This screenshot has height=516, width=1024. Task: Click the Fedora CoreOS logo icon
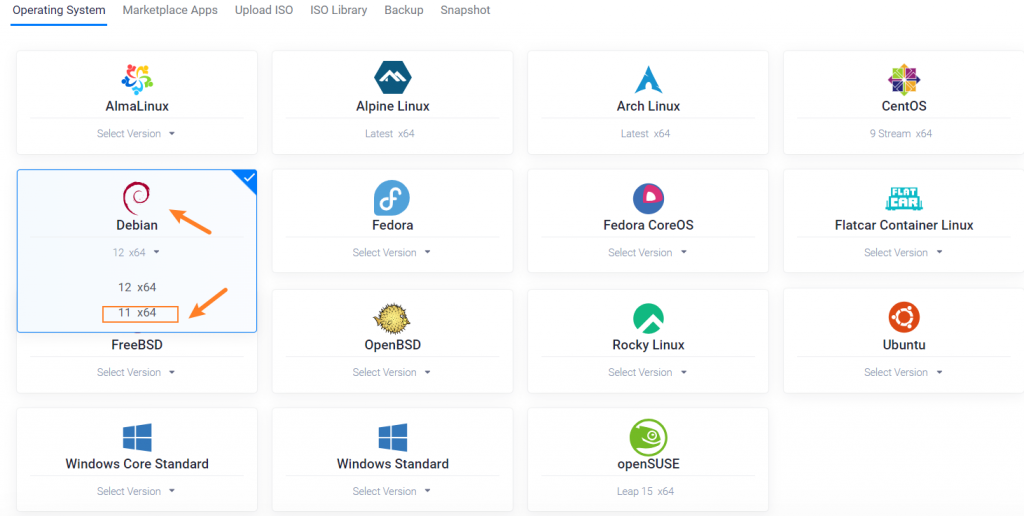[x=648, y=199]
